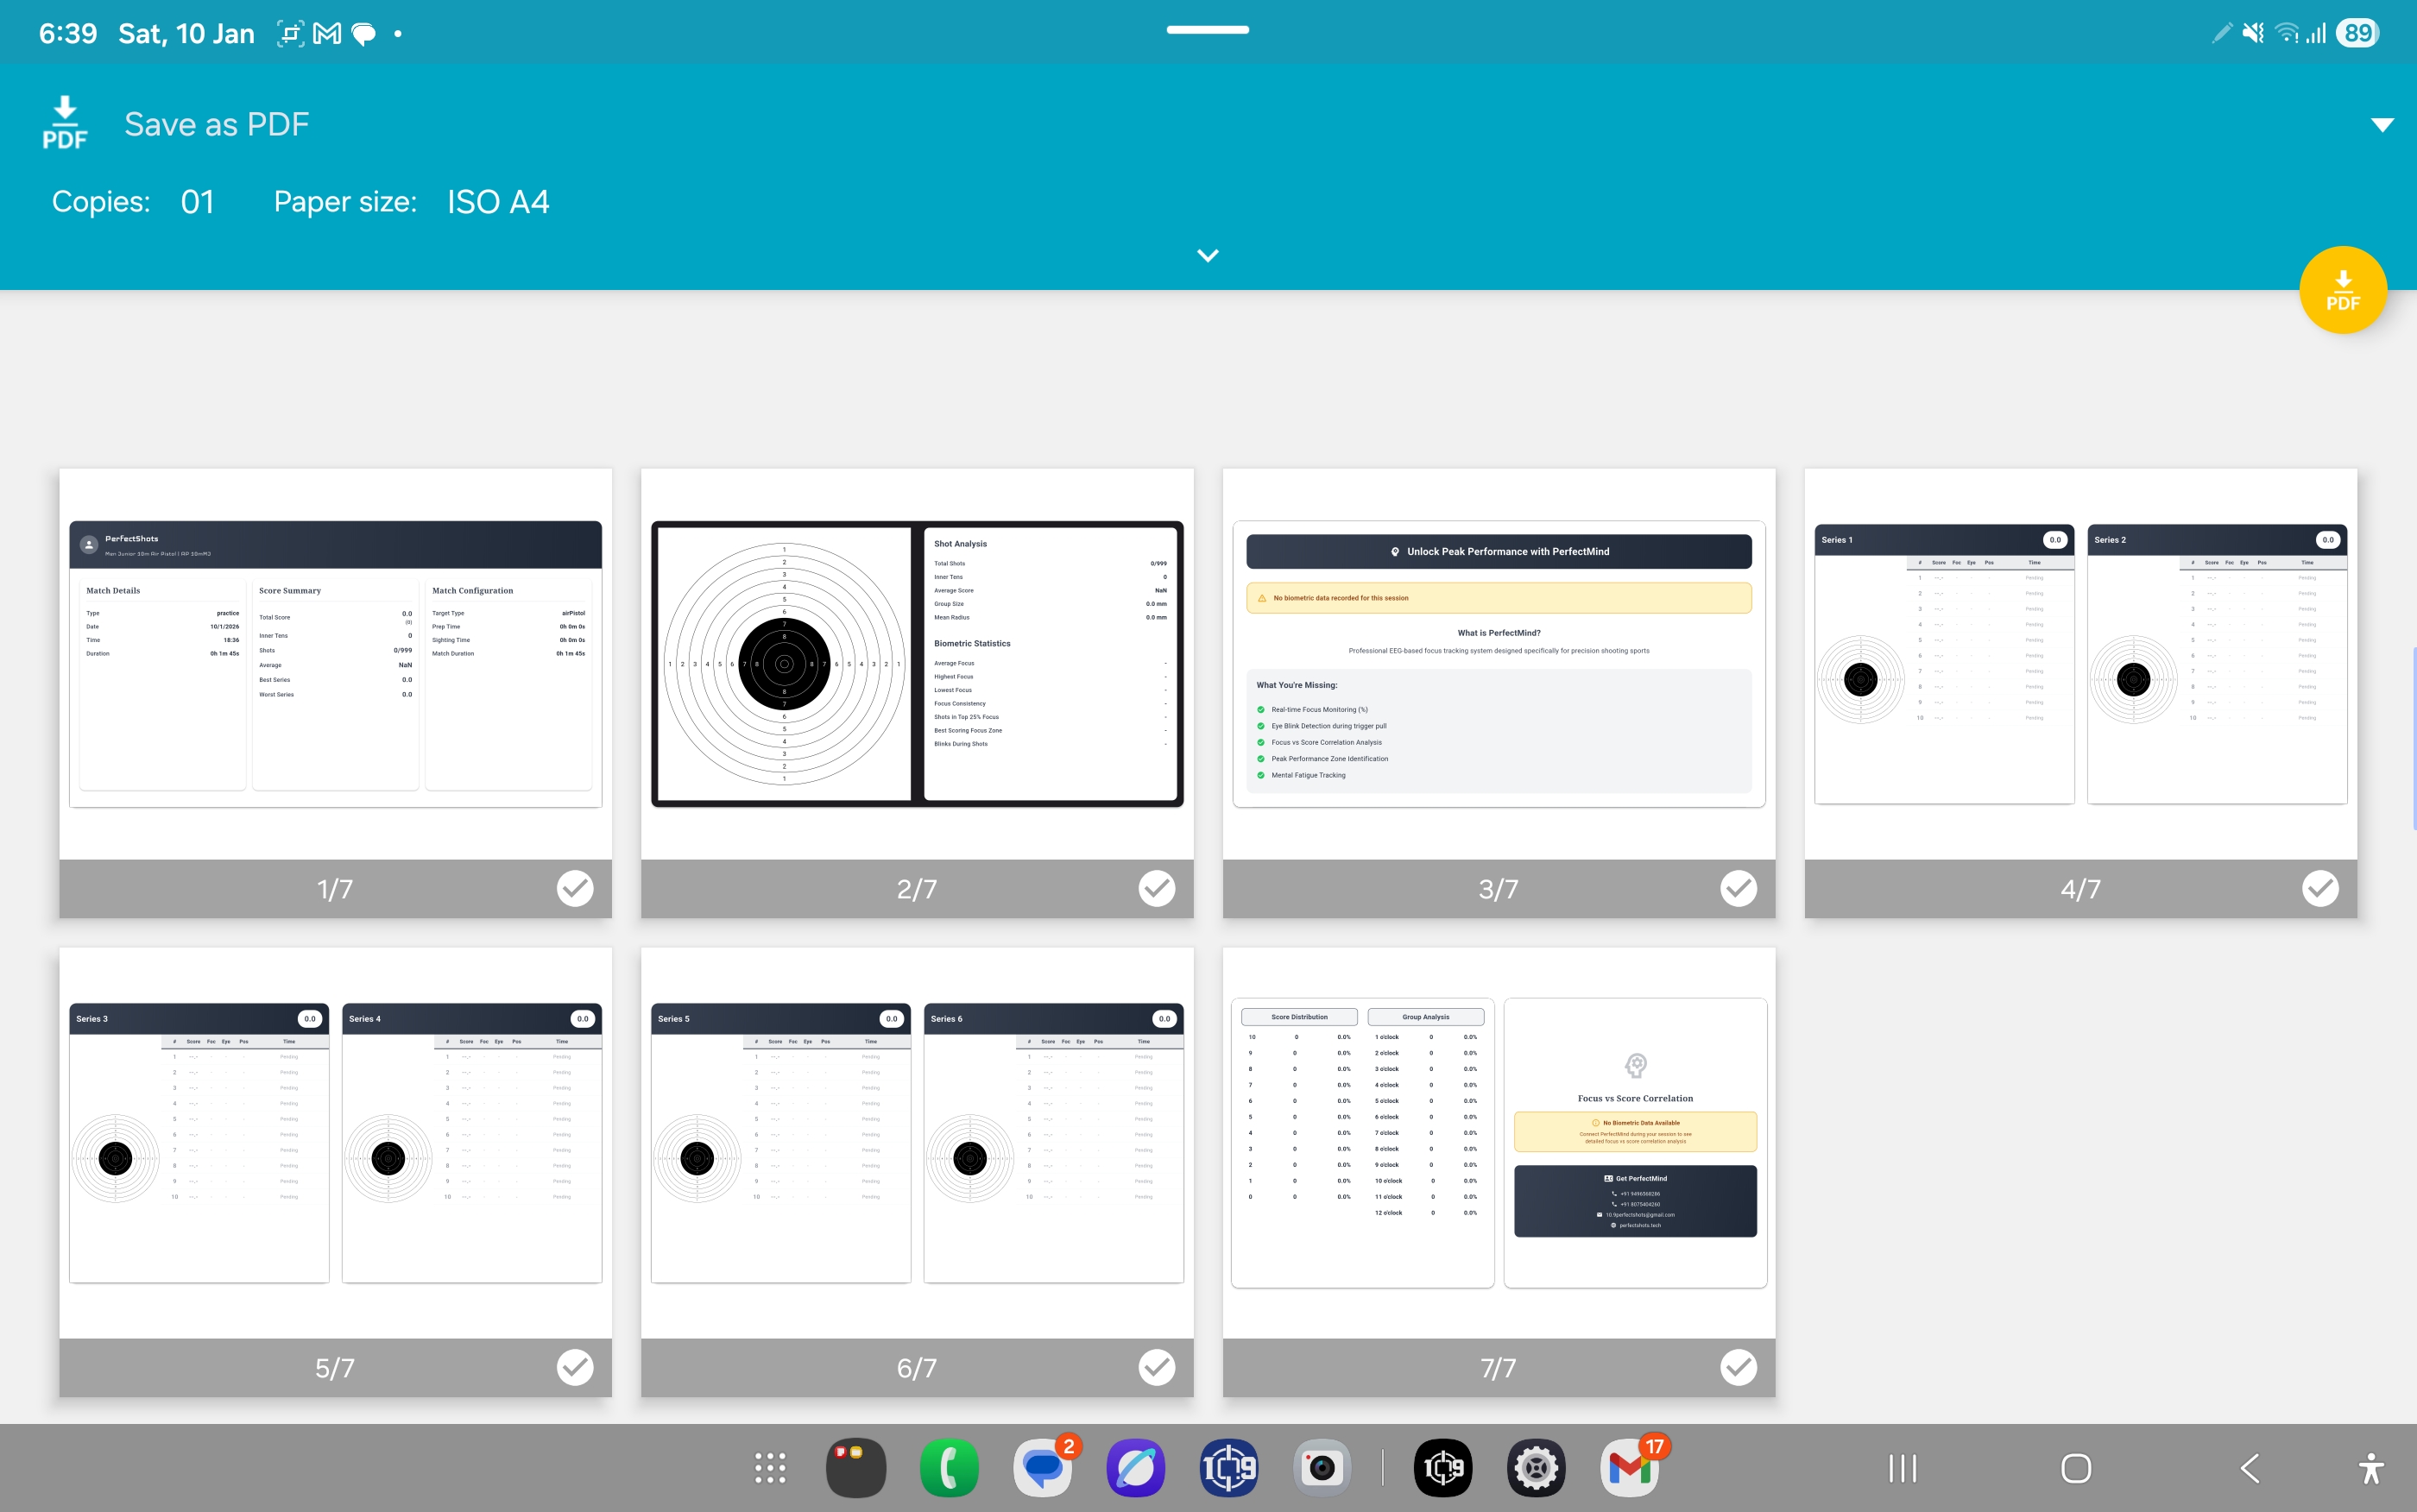Change the Copies count field
This screenshot has width=2417, height=1512.
coord(197,202)
